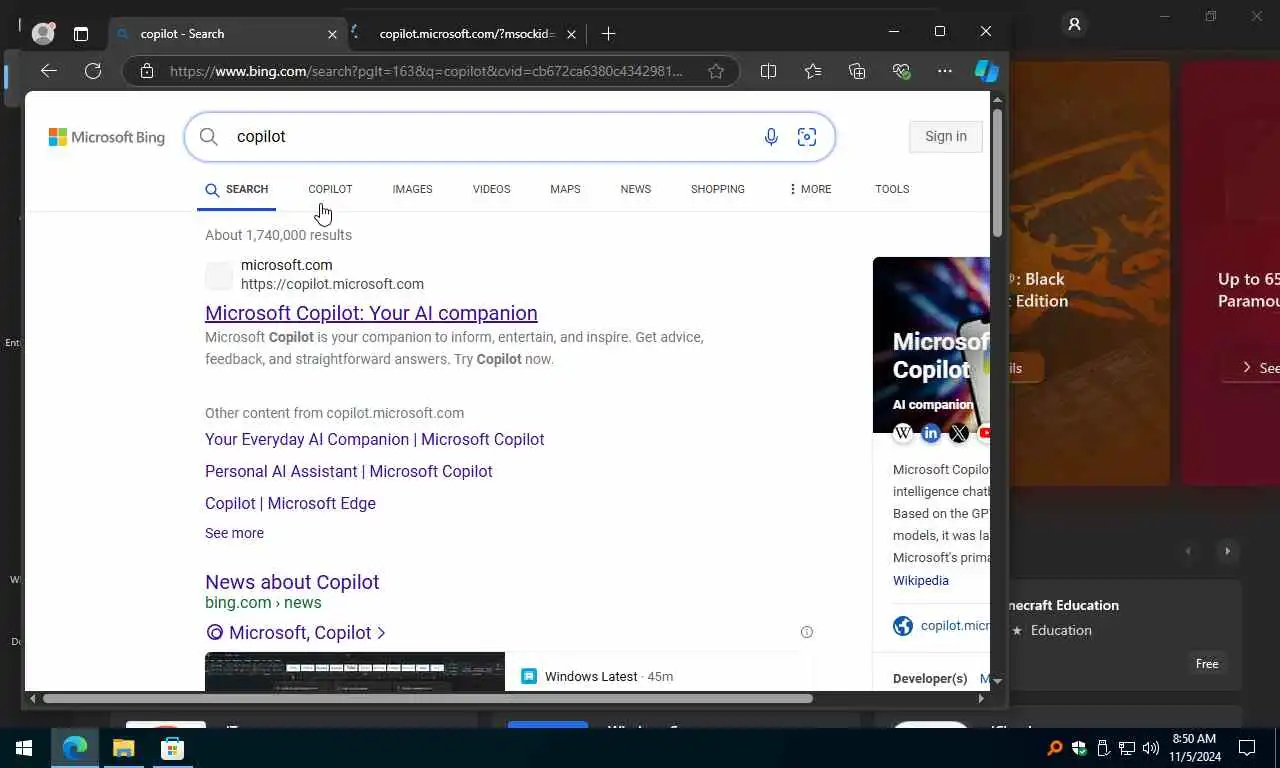Open a new tab with plus
Image resolution: width=1280 pixels, height=768 pixels.
point(608,33)
